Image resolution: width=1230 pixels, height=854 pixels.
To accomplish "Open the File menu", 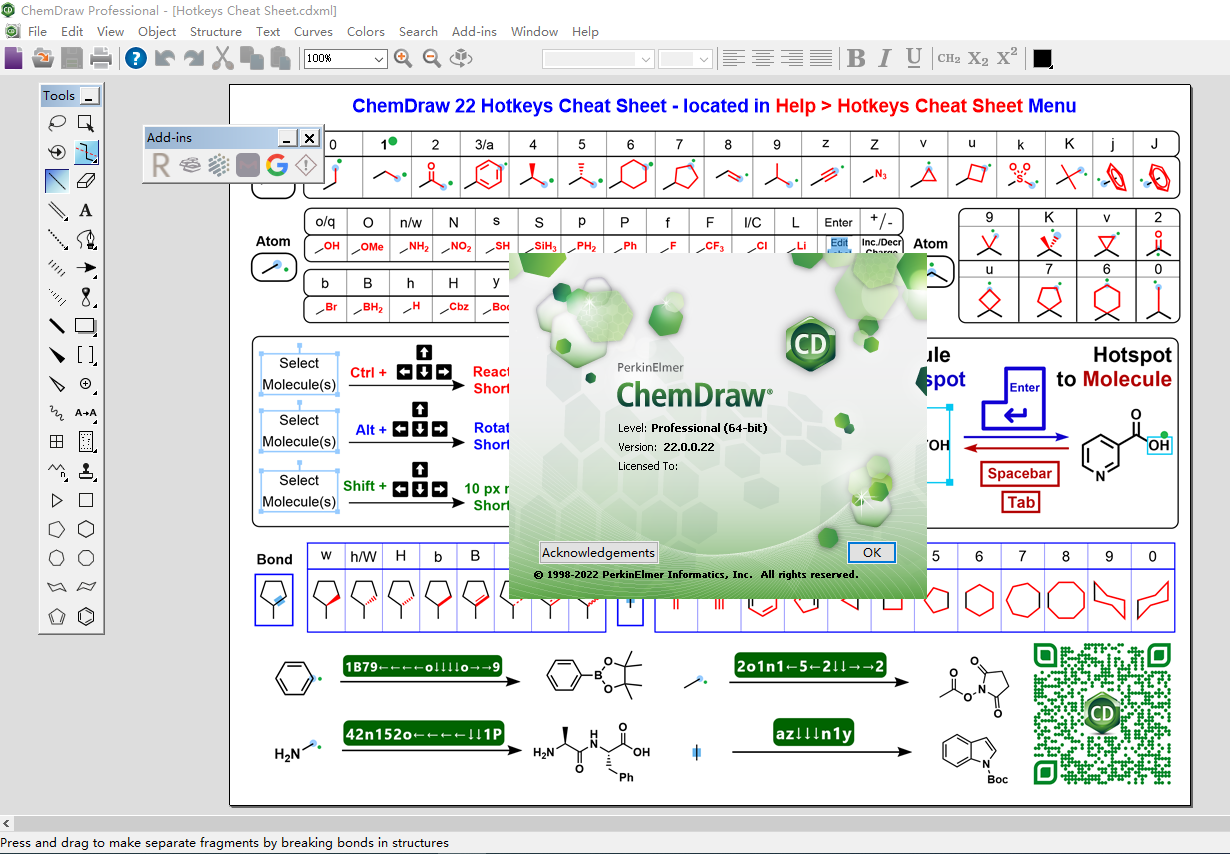I will (37, 32).
